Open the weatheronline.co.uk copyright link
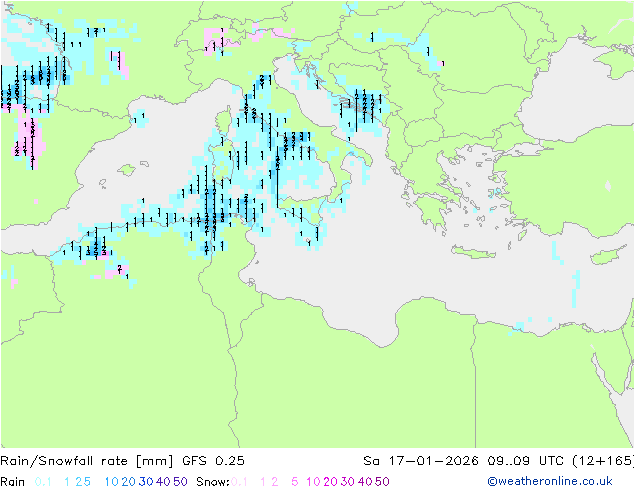The image size is (634, 490). pos(550,481)
